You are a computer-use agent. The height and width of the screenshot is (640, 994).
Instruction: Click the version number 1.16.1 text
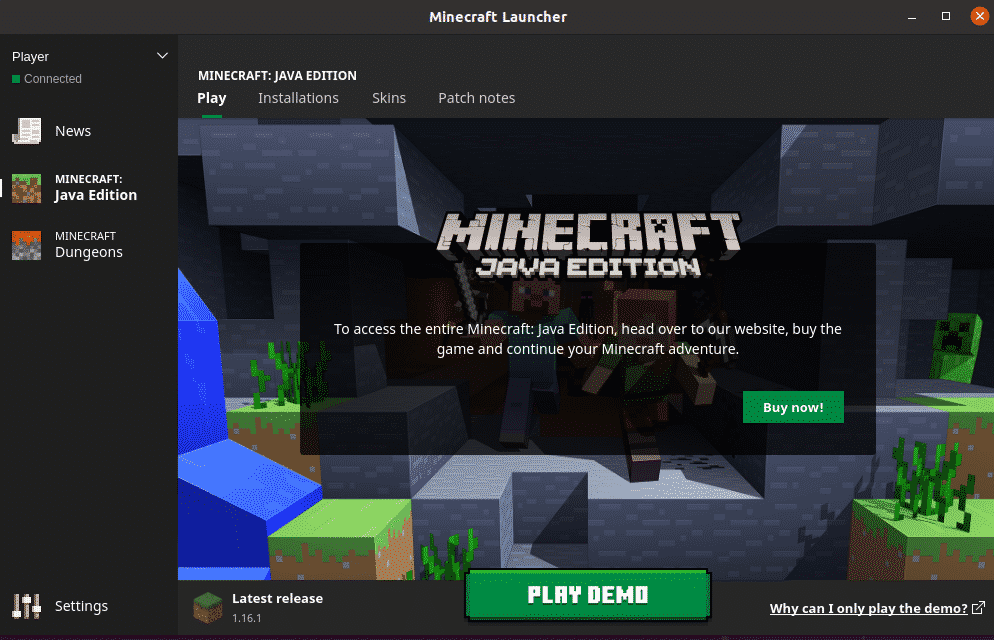pos(247,618)
